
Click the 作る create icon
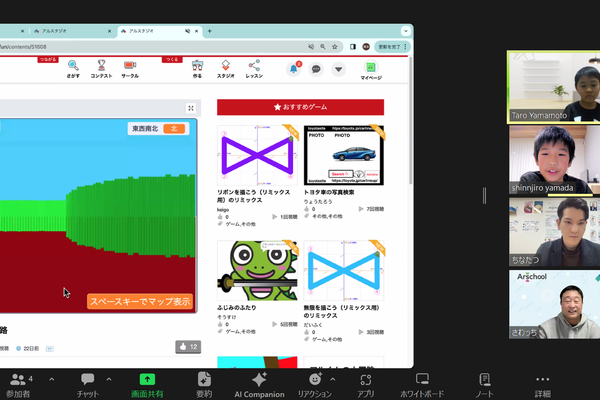tap(197, 69)
